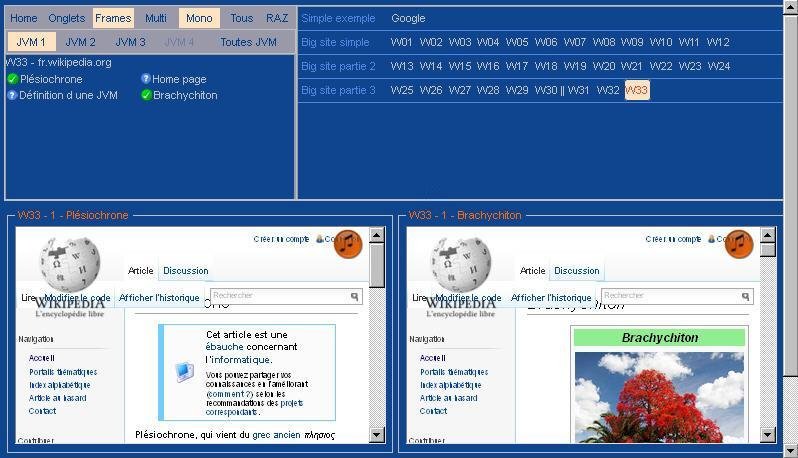Click the grec ancien link
The image size is (798, 458).
point(276,435)
